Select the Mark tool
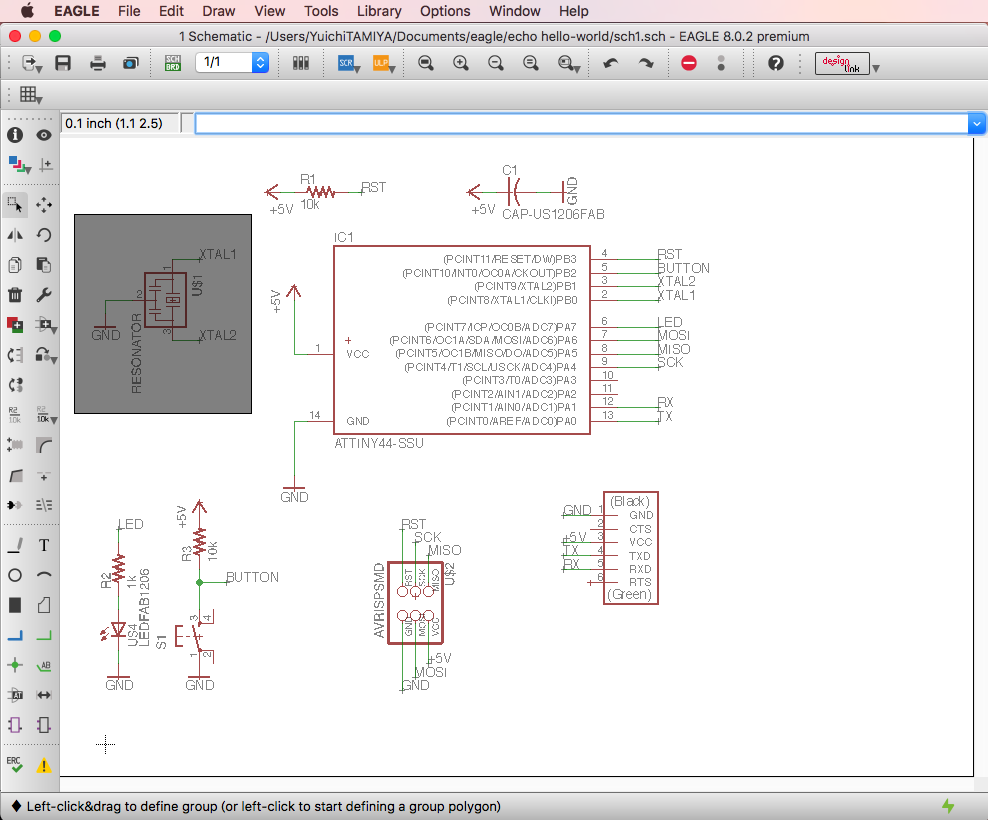This screenshot has height=820, width=988. pyautogui.click(x=45, y=165)
